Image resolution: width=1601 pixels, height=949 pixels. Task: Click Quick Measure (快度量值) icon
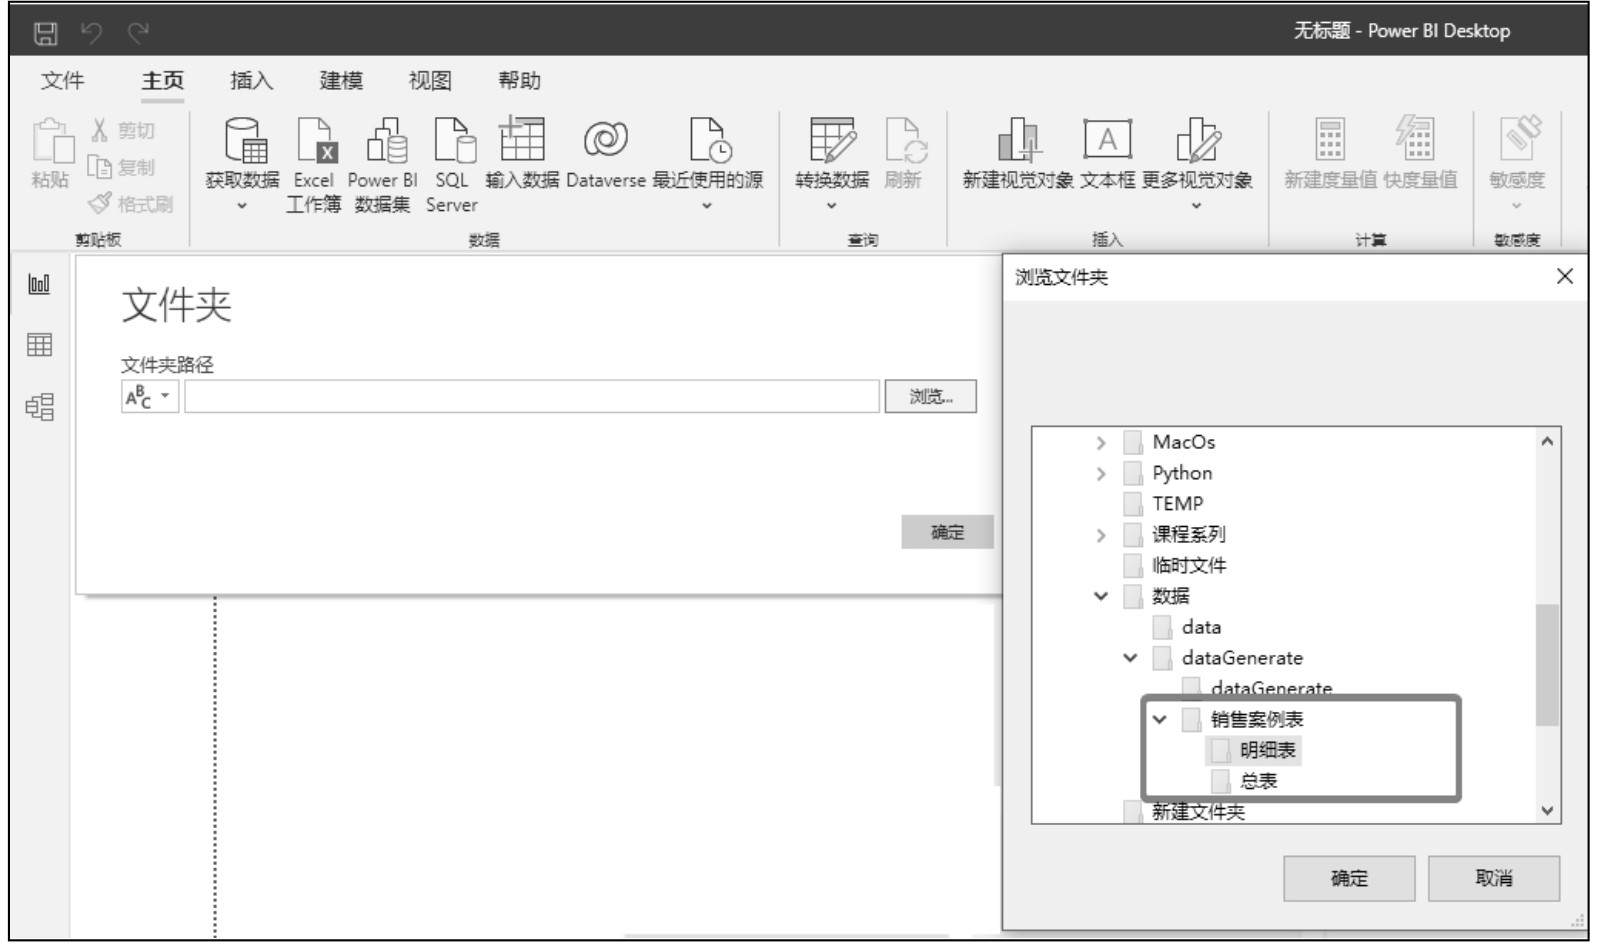1416,140
